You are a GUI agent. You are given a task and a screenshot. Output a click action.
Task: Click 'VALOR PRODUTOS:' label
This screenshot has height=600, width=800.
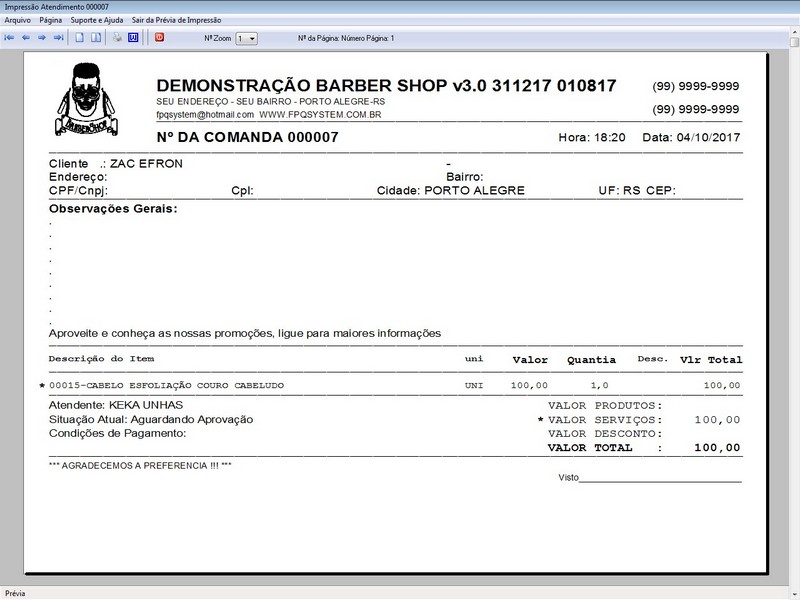605,406
